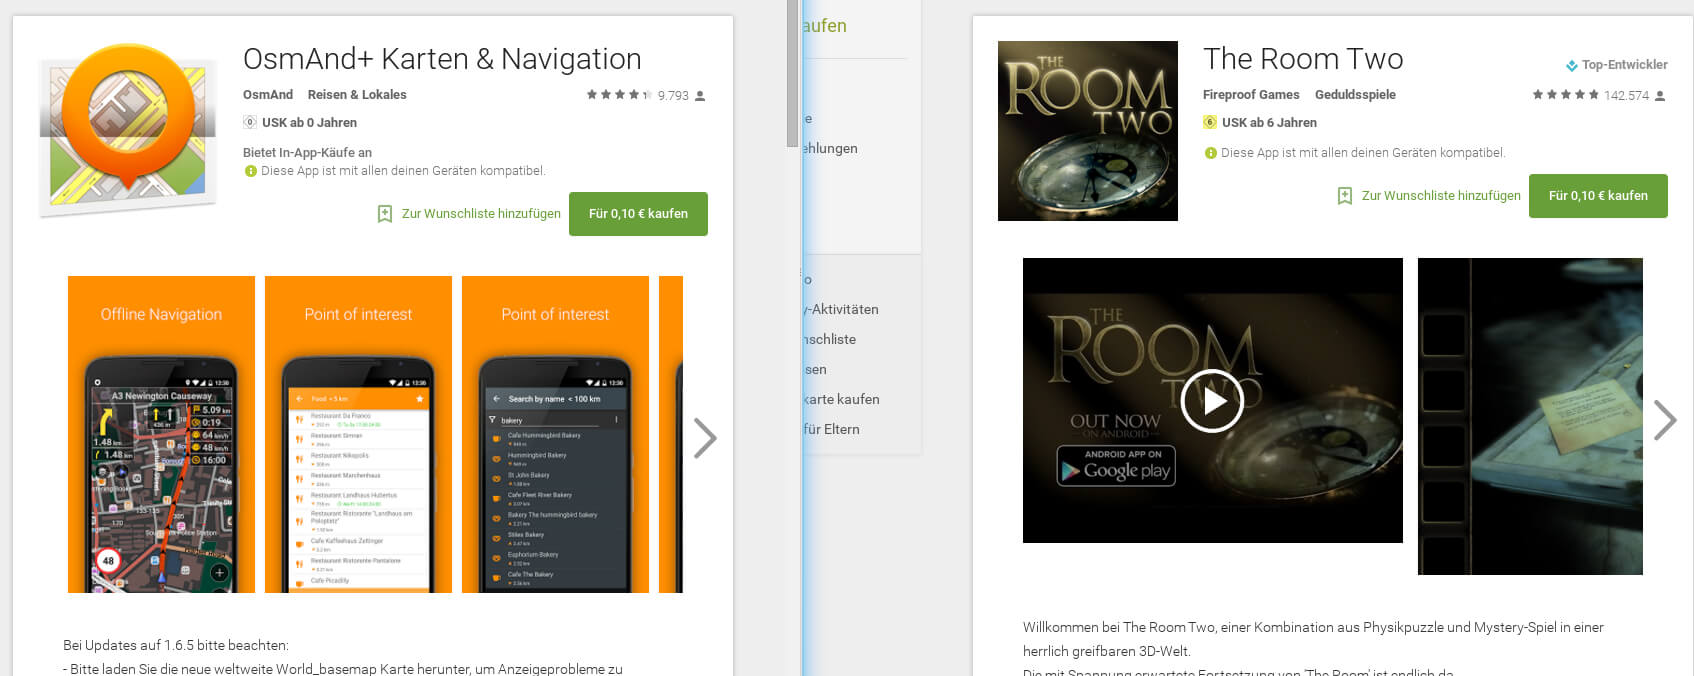Click the USK 6 age rating badge
This screenshot has width=1694, height=676.
[x=1210, y=122]
